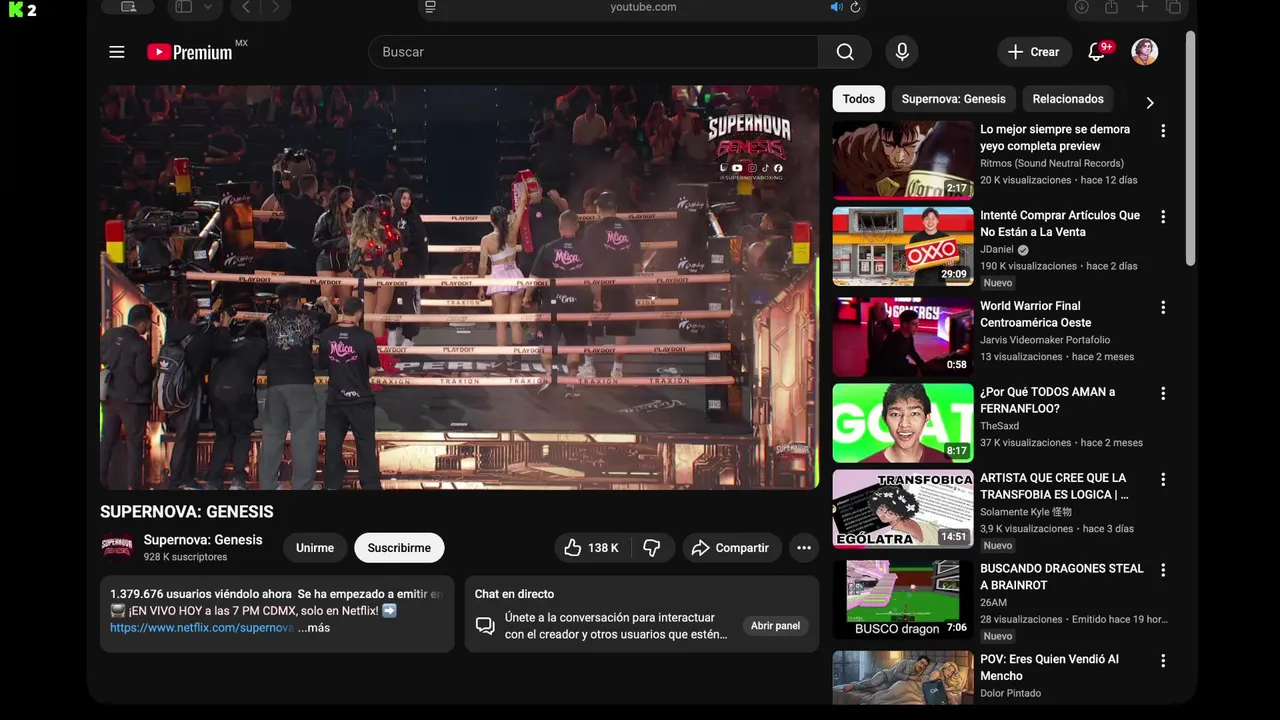Open the JDaniel channel name

pyautogui.click(x=997, y=250)
